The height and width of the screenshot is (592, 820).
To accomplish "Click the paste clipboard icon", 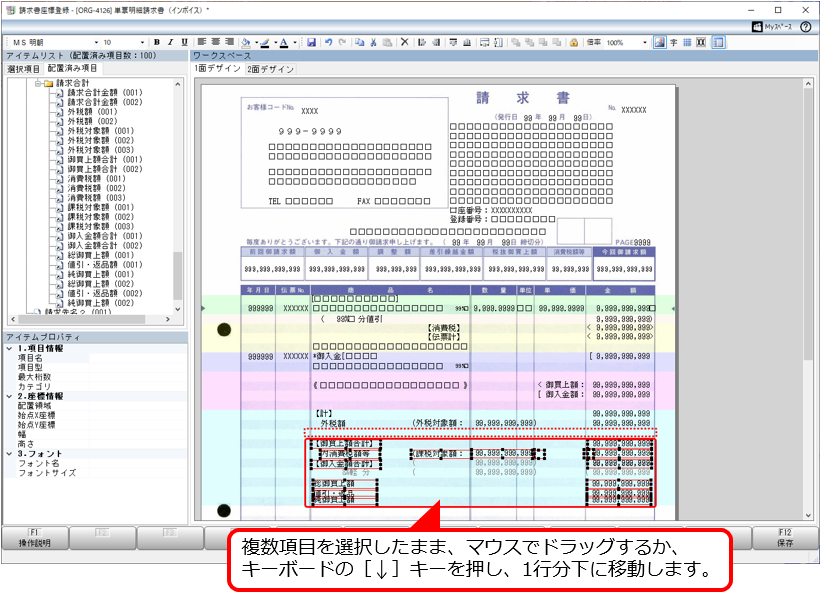I will [387, 42].
